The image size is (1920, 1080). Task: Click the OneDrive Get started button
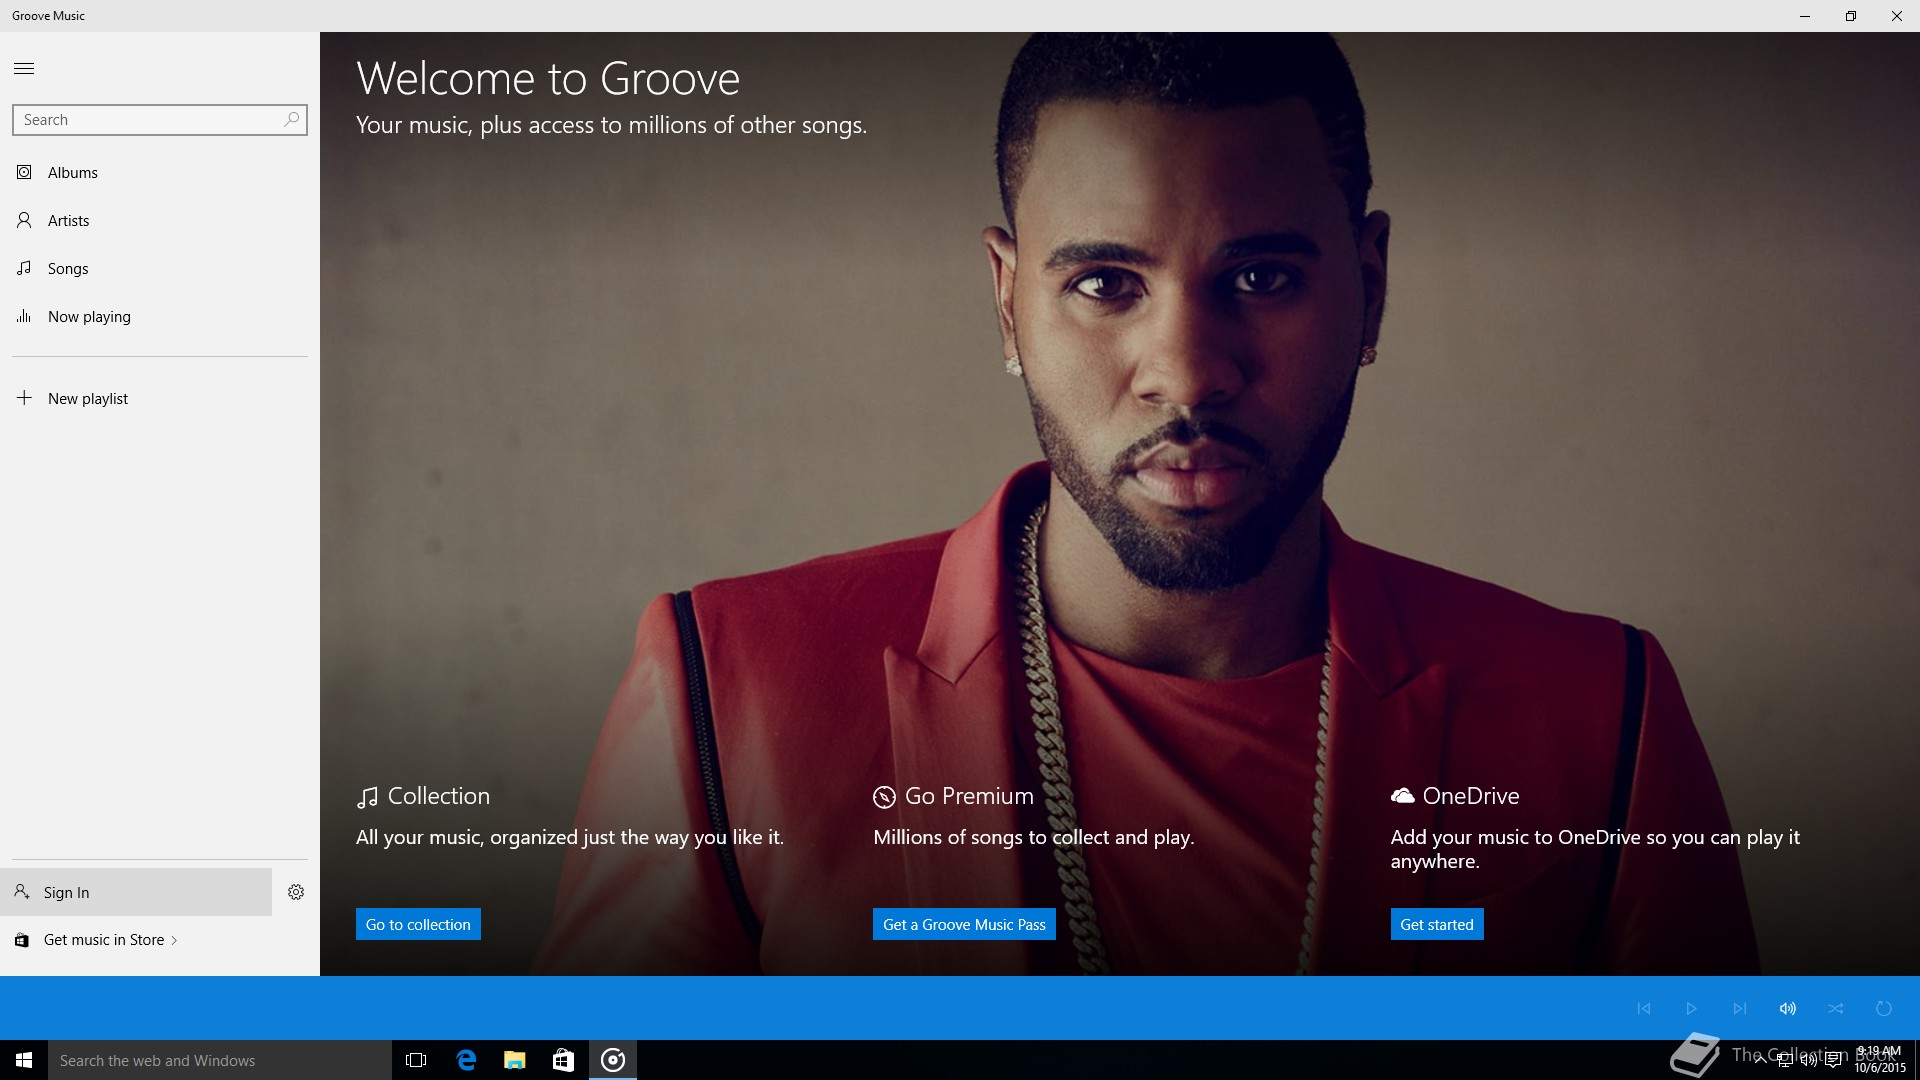click(x=1437, y=924)
